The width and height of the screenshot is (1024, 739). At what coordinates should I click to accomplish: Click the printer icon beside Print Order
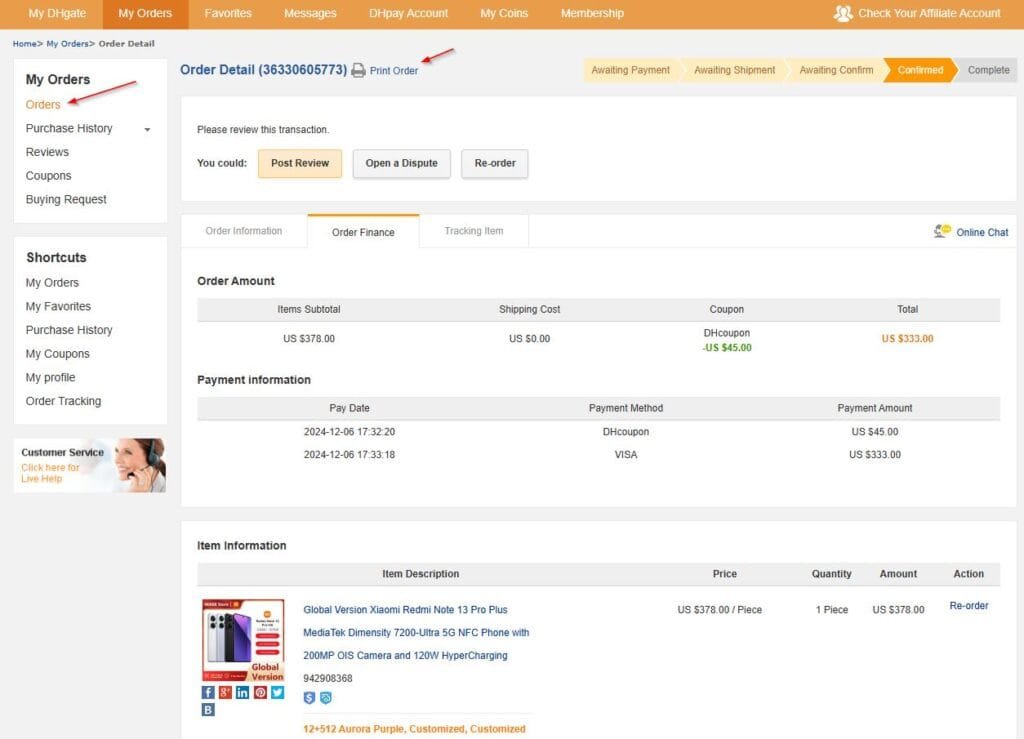[358, 71]
